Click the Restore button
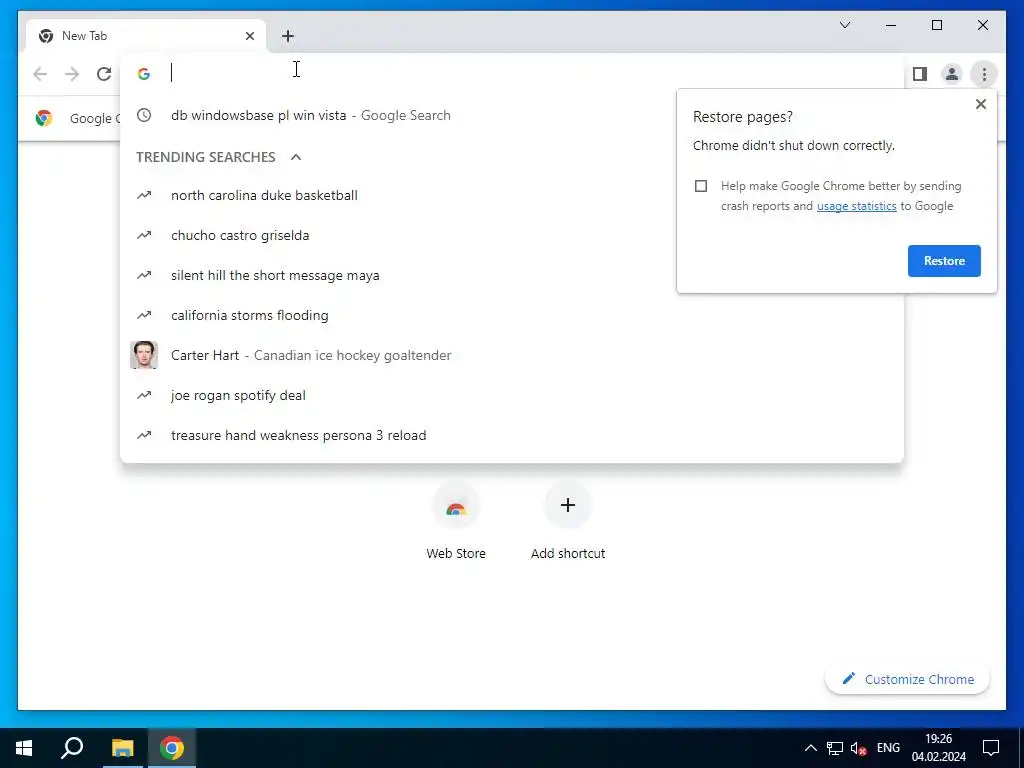The width and height of the screenshot is (1024, 768). tap(944, 261)
